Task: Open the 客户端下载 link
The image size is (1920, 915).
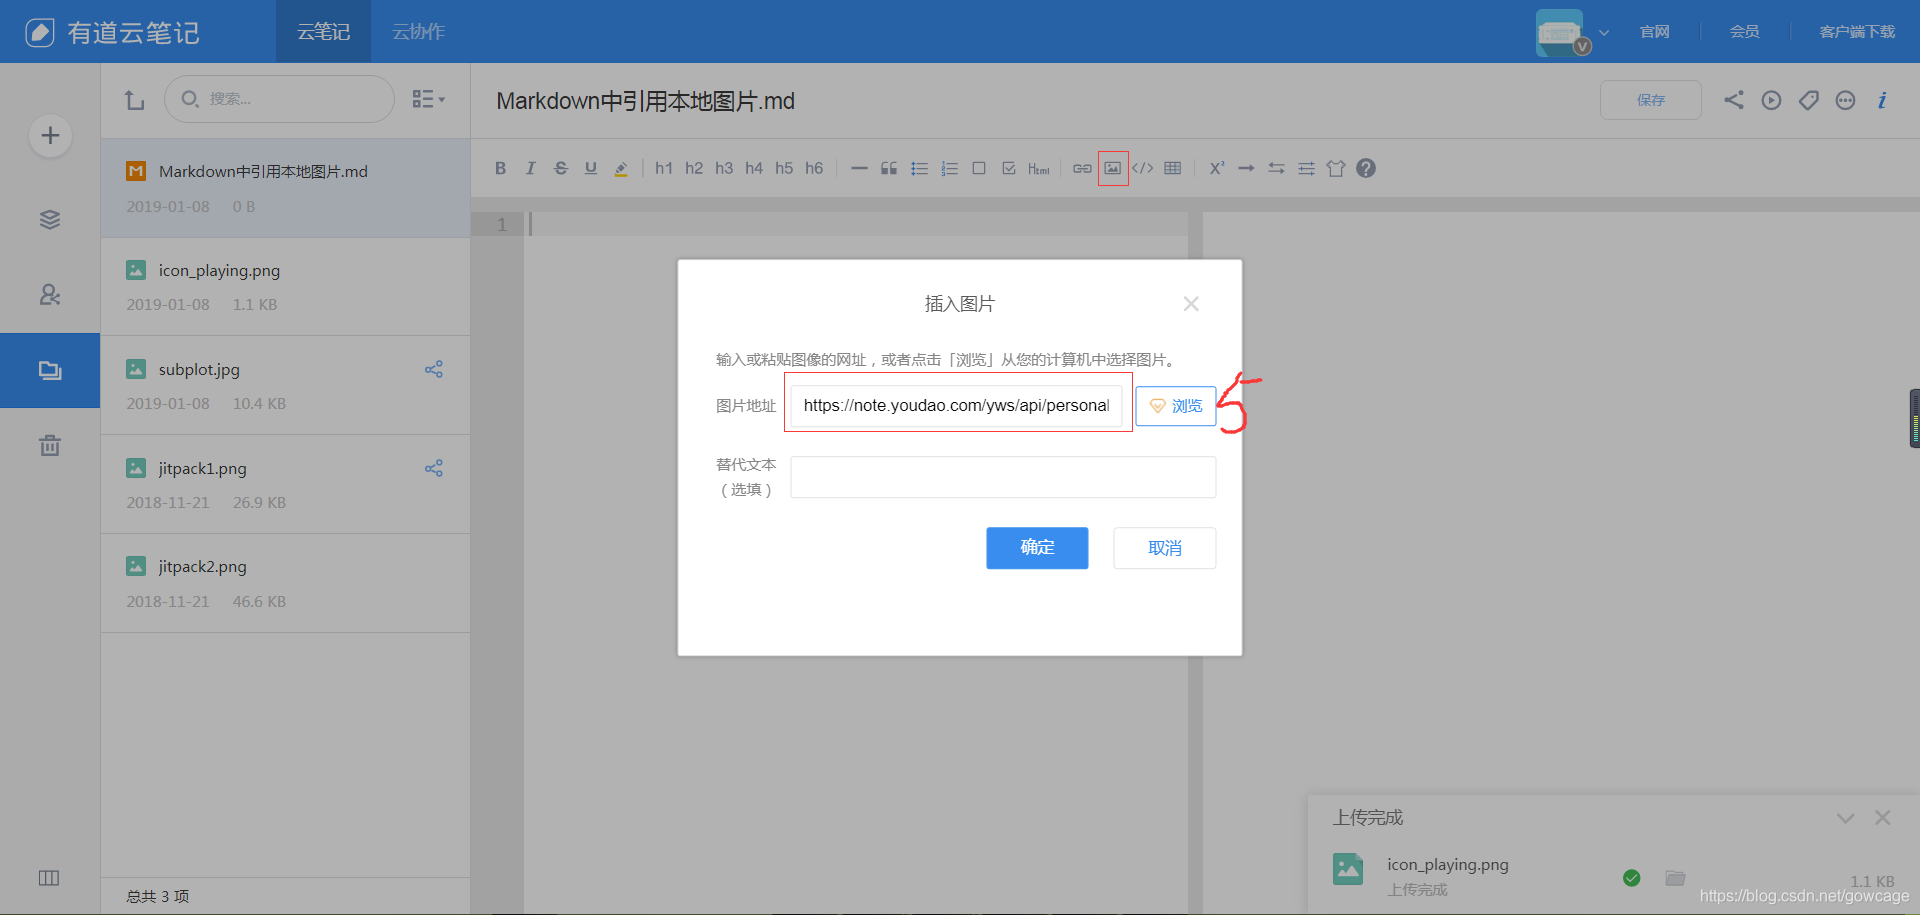Action: click(x=1857, y=32)
